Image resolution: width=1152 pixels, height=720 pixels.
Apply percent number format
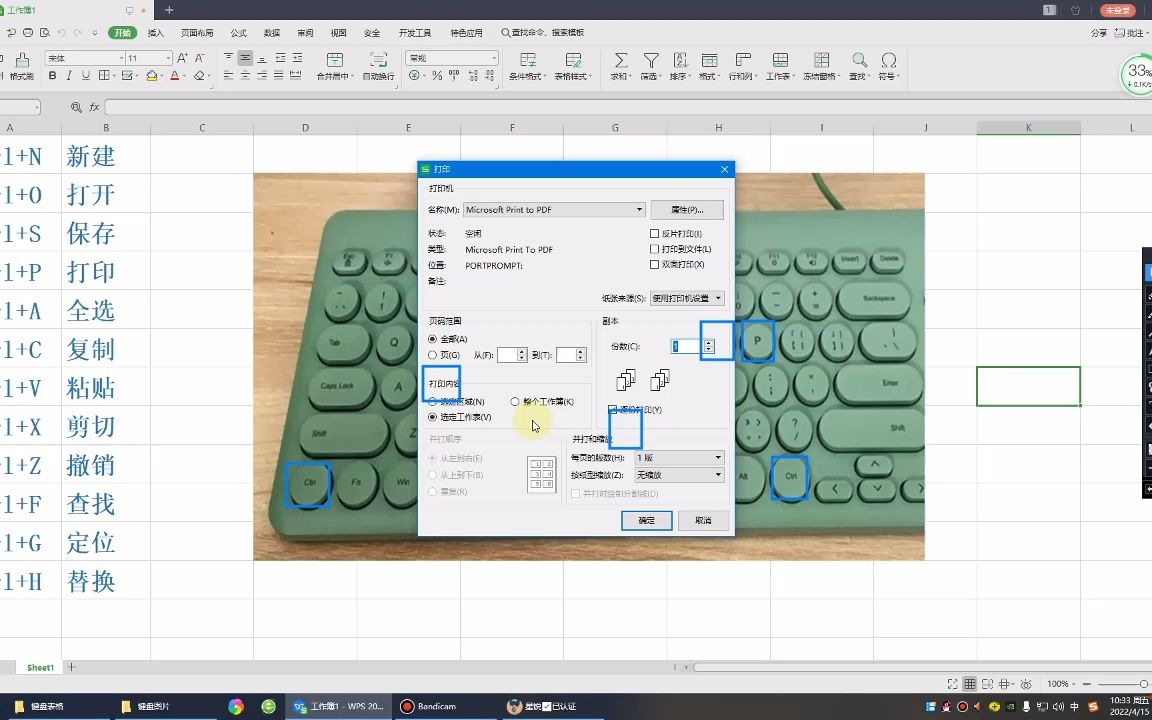[437, 73]
